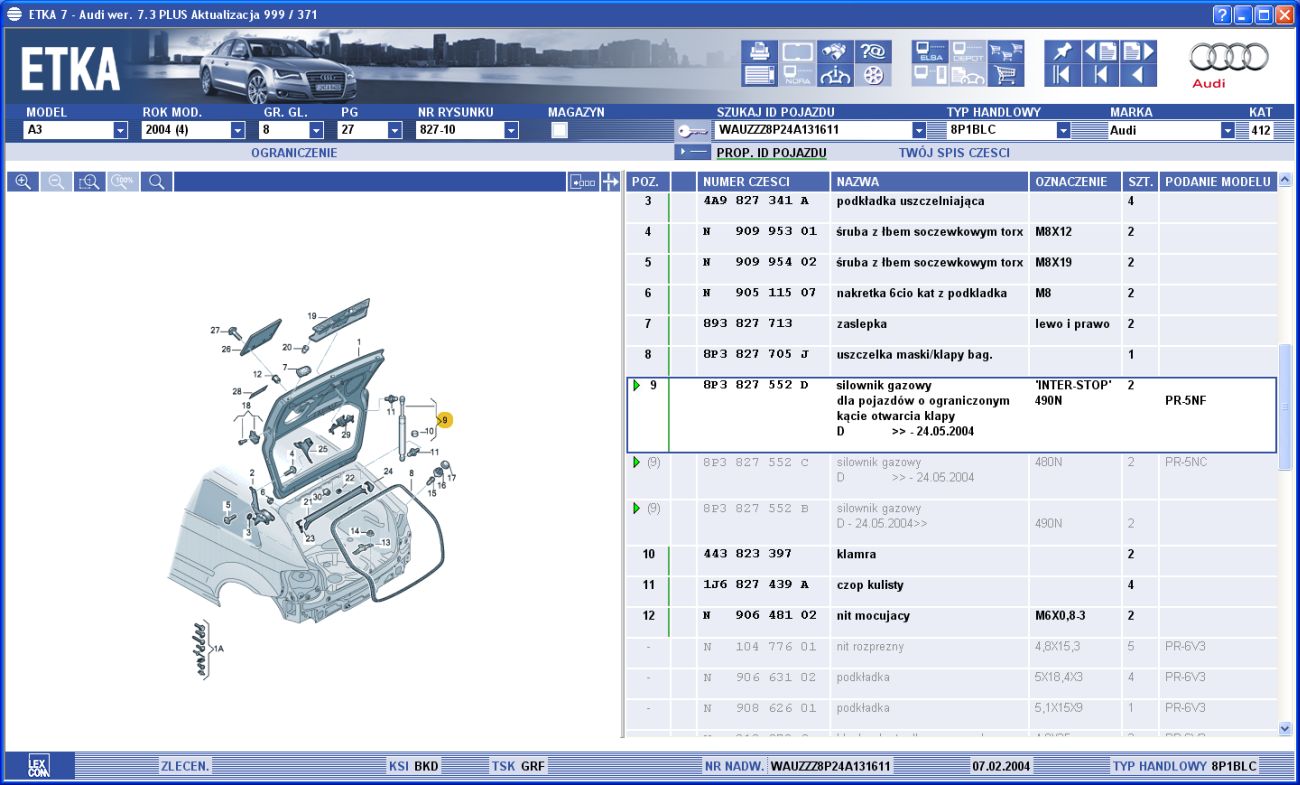
Task: Click the NORA toolbar icon
Action: click(x=797, y=75)
